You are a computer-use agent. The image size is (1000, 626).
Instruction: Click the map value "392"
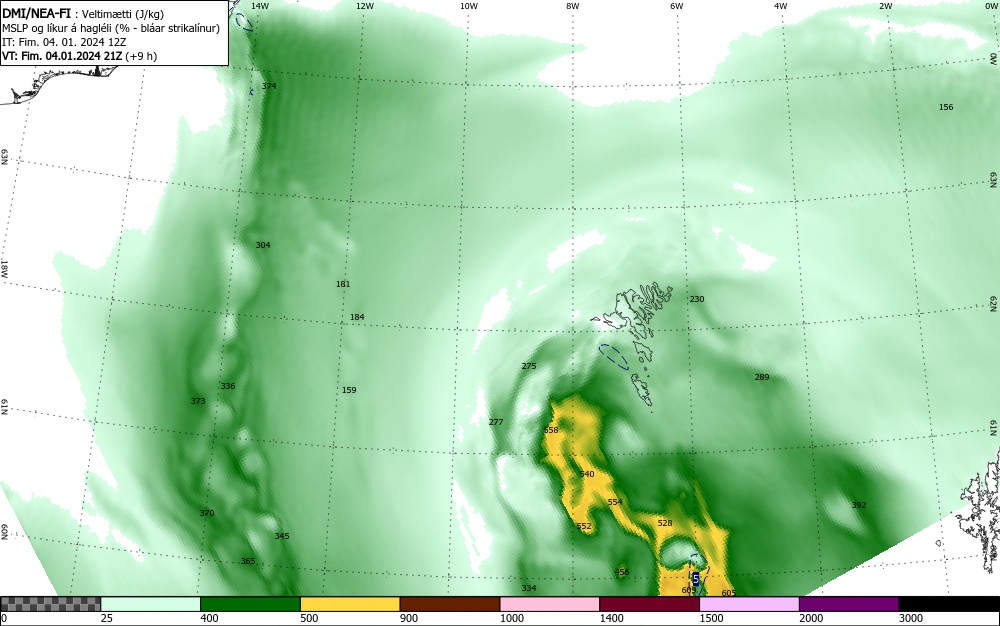(x=859, y=505)
